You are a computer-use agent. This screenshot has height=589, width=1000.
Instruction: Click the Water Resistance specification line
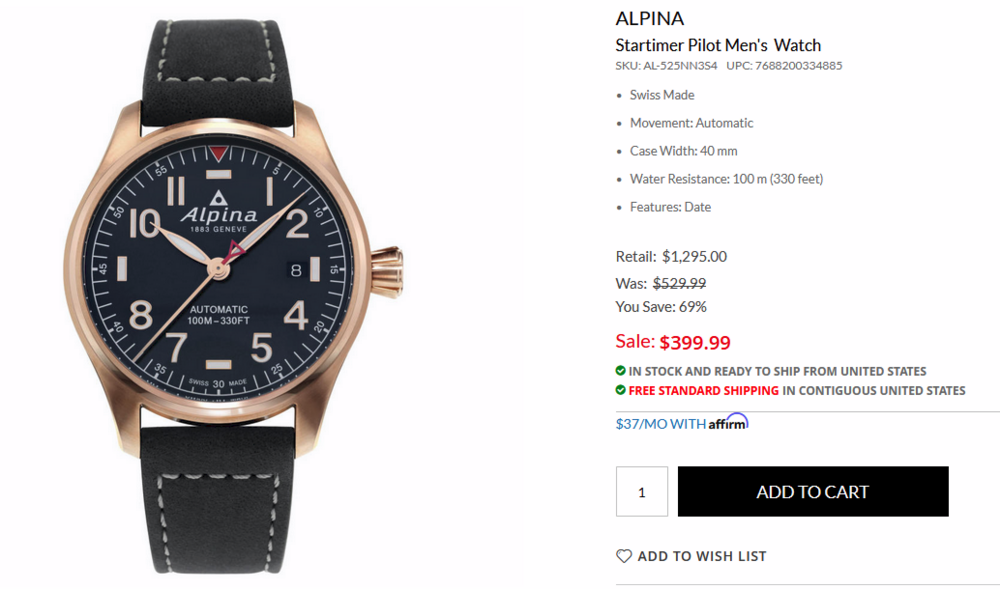(726, 179)
